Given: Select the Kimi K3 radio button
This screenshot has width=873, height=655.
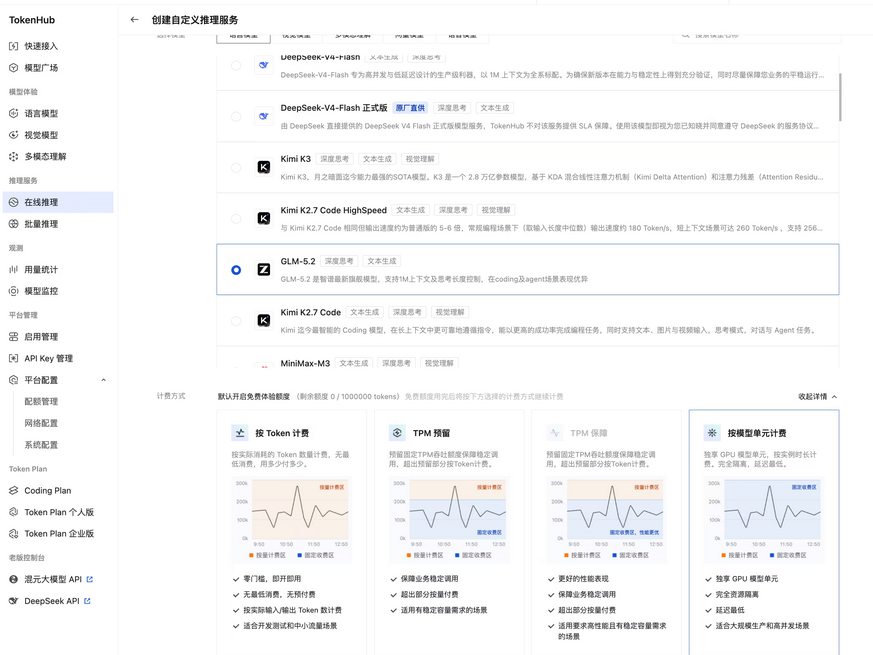Looking at the screenshot, I should coord(236,168).
